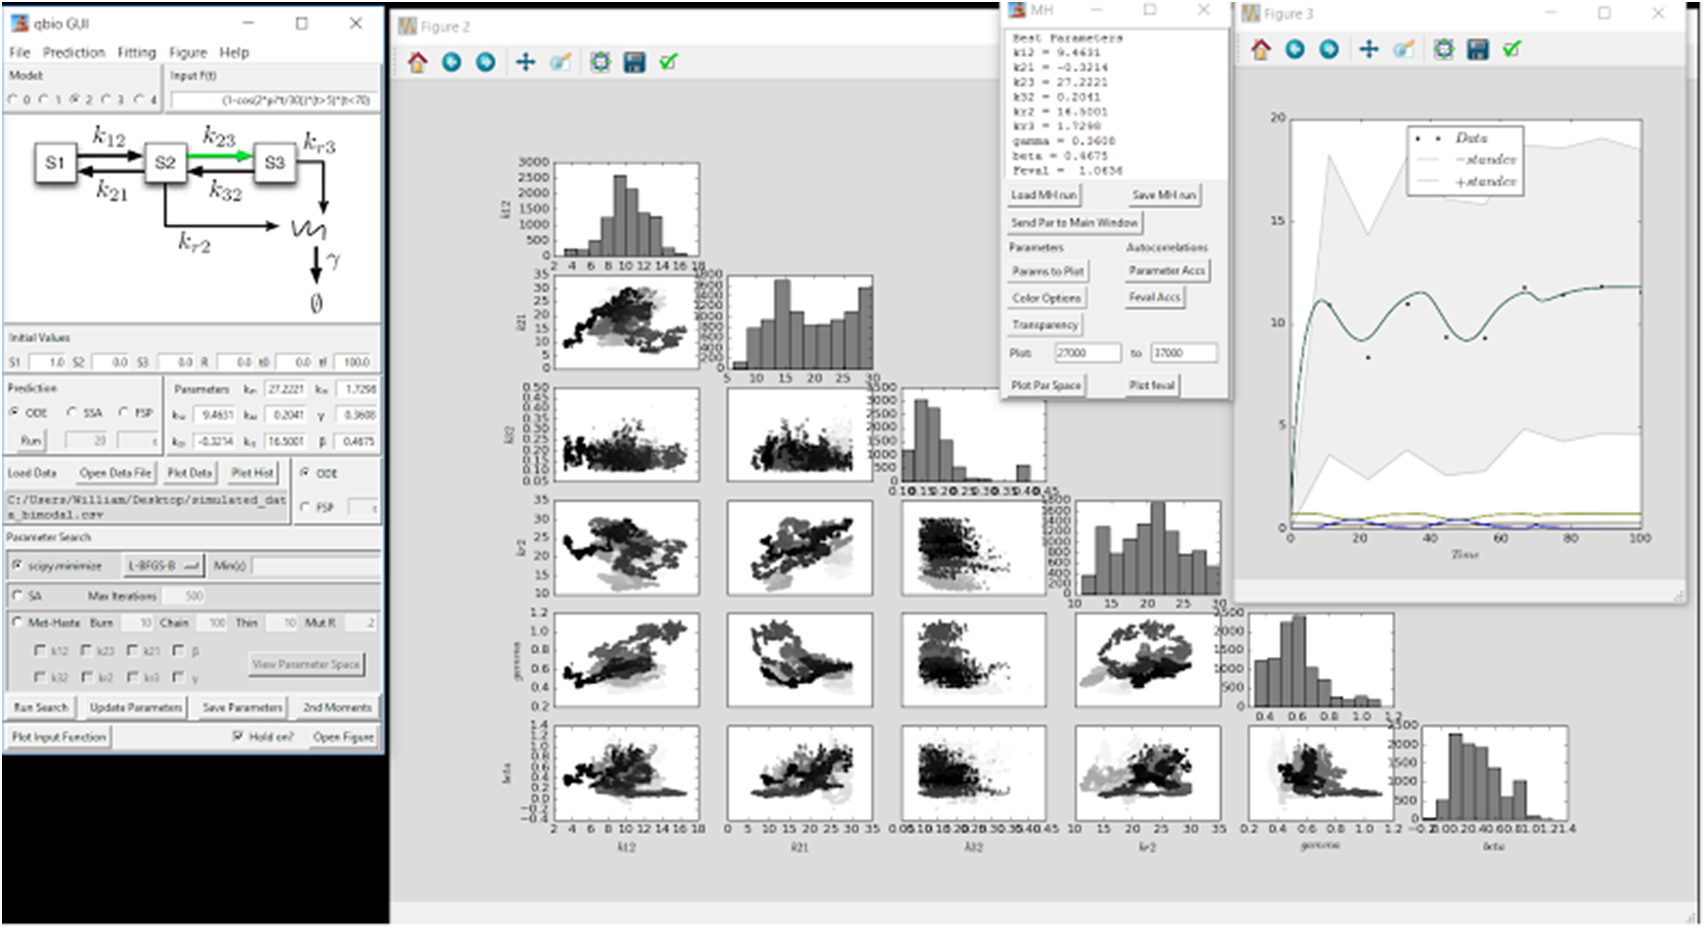Check the k12 parameter checkbox
The width and height of the screenshot is (1704, 928).
(x=40, y=651)
